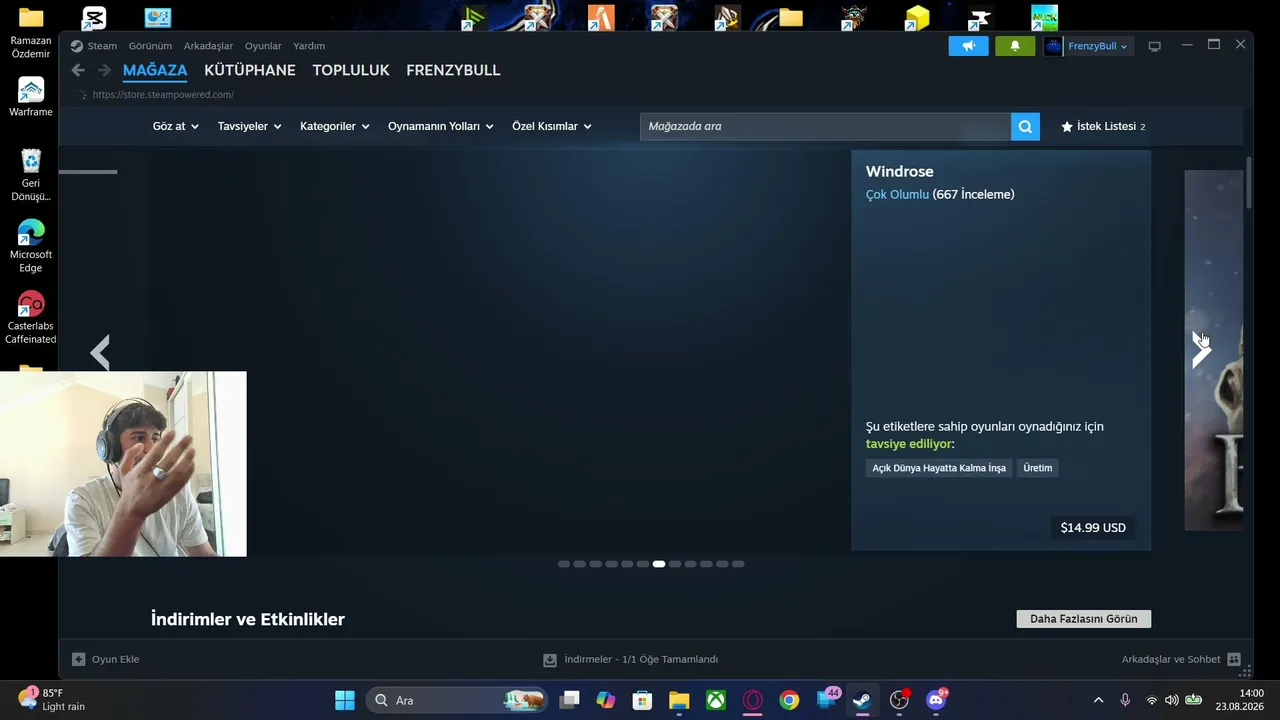Screen dimensions: 1280x720
Task: Click the Steam page vertical scrollbar
Action: (x=1249, y=183)
